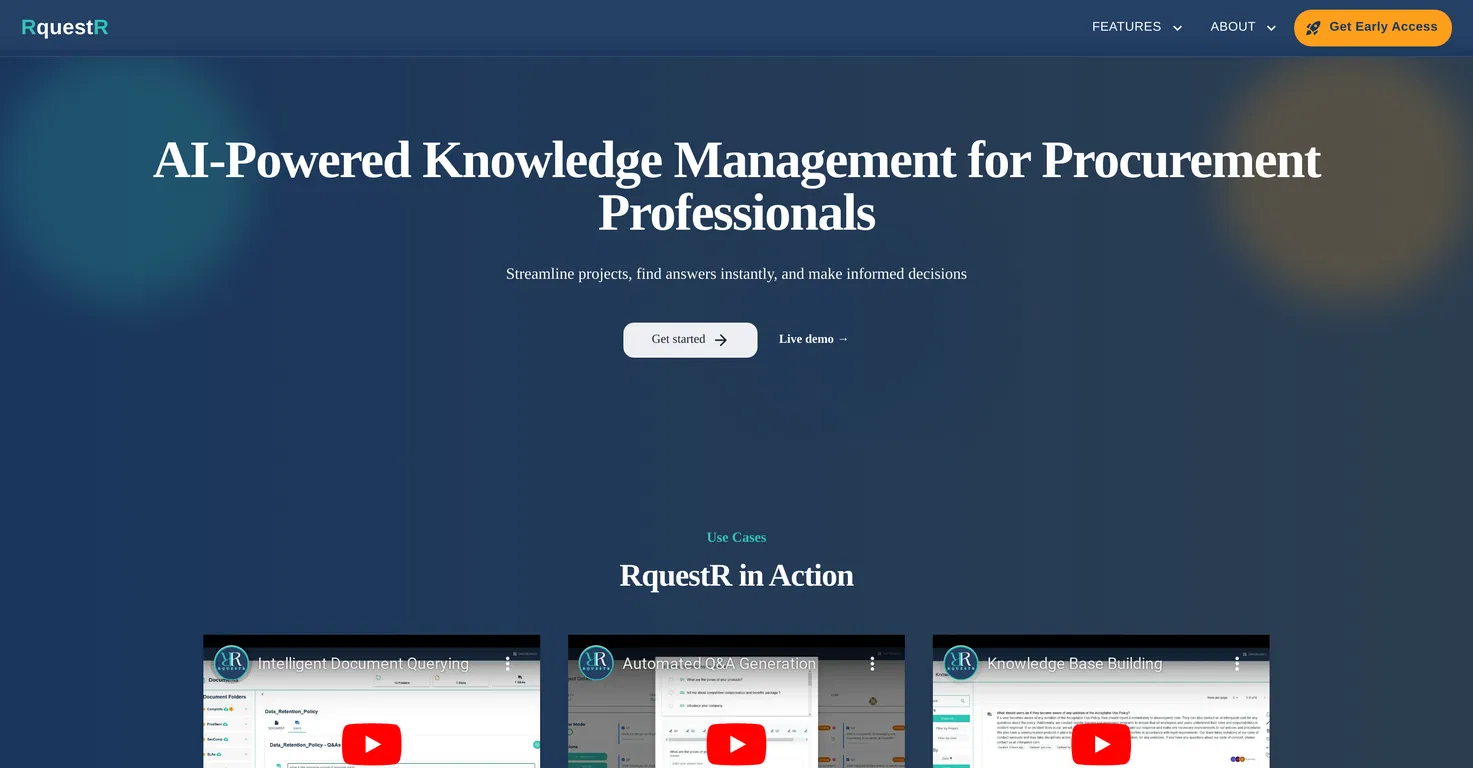This screenshot has width=1473, height=768.
Task: Click the 'Use Cases' label
Action: point(737,537)
